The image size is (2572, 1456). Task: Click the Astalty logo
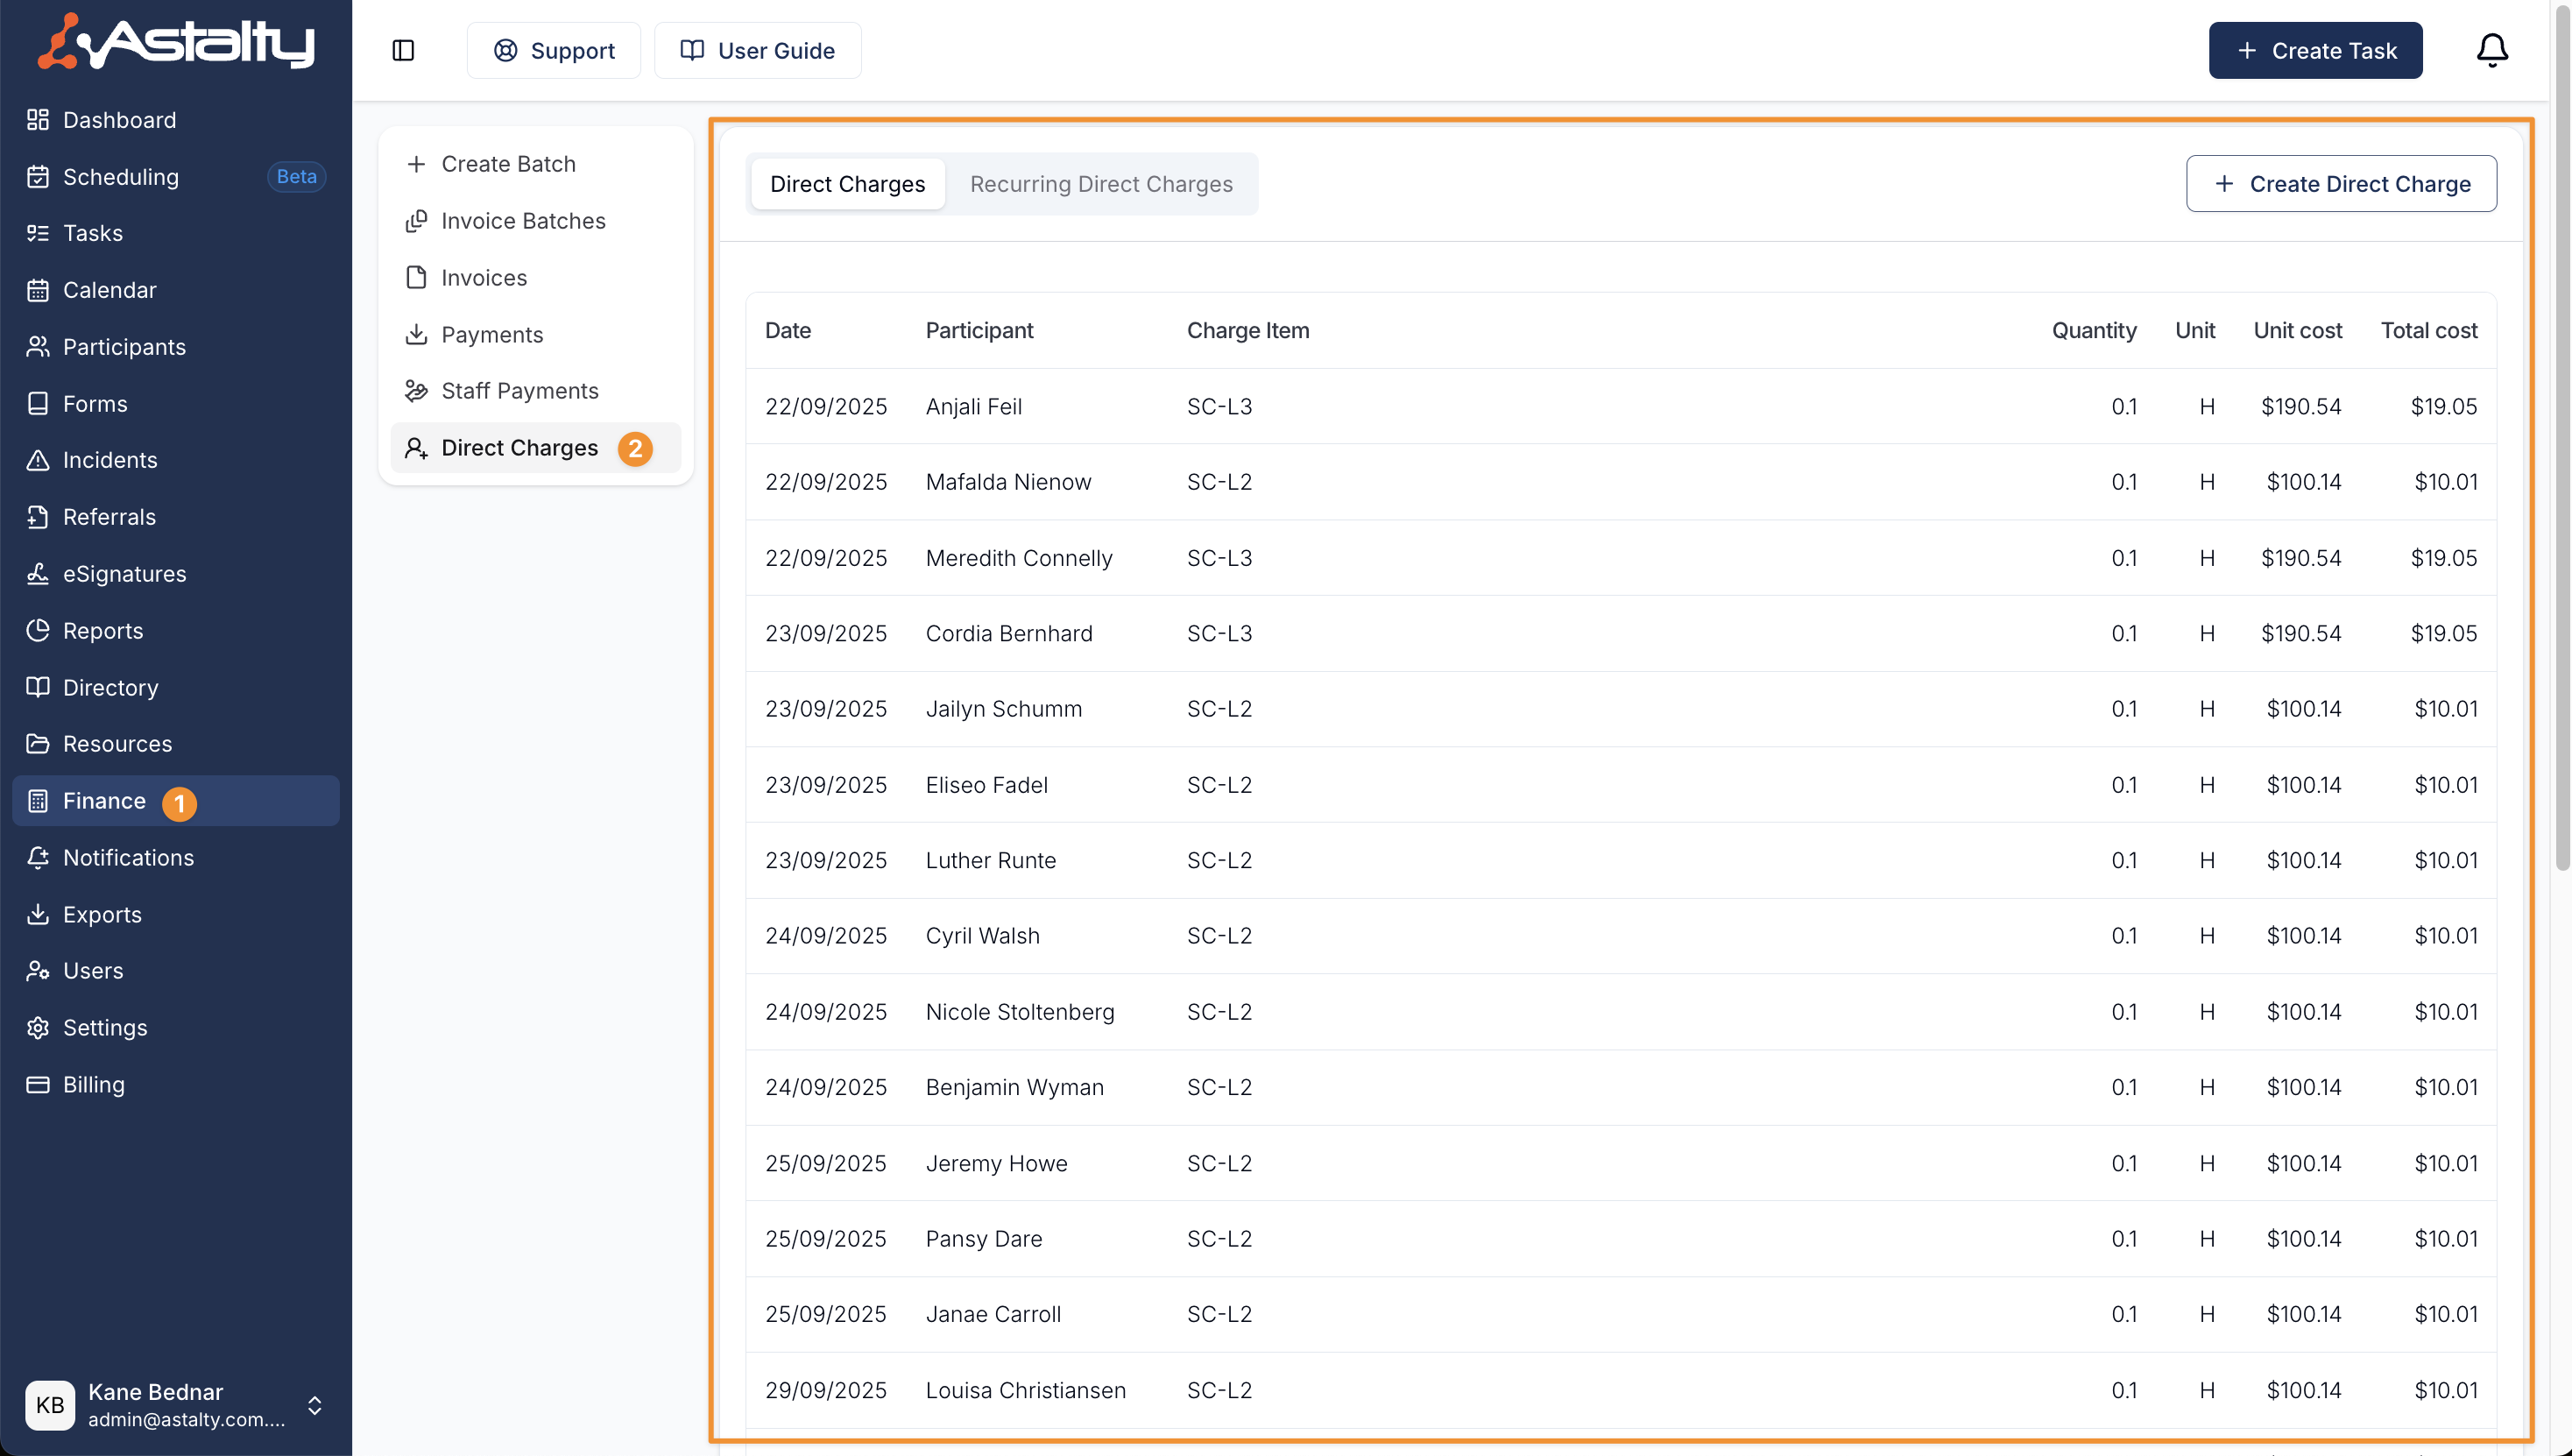176,43
